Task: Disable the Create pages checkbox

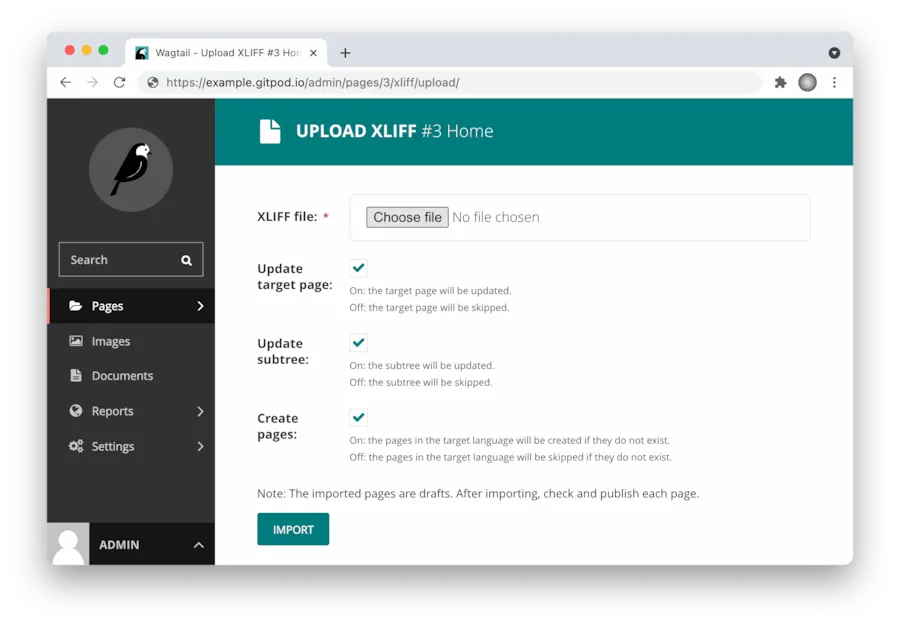Action: 358,418
